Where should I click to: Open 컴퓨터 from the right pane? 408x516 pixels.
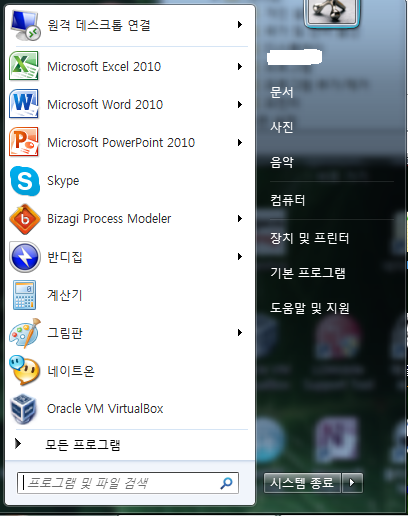coord(288,200)
